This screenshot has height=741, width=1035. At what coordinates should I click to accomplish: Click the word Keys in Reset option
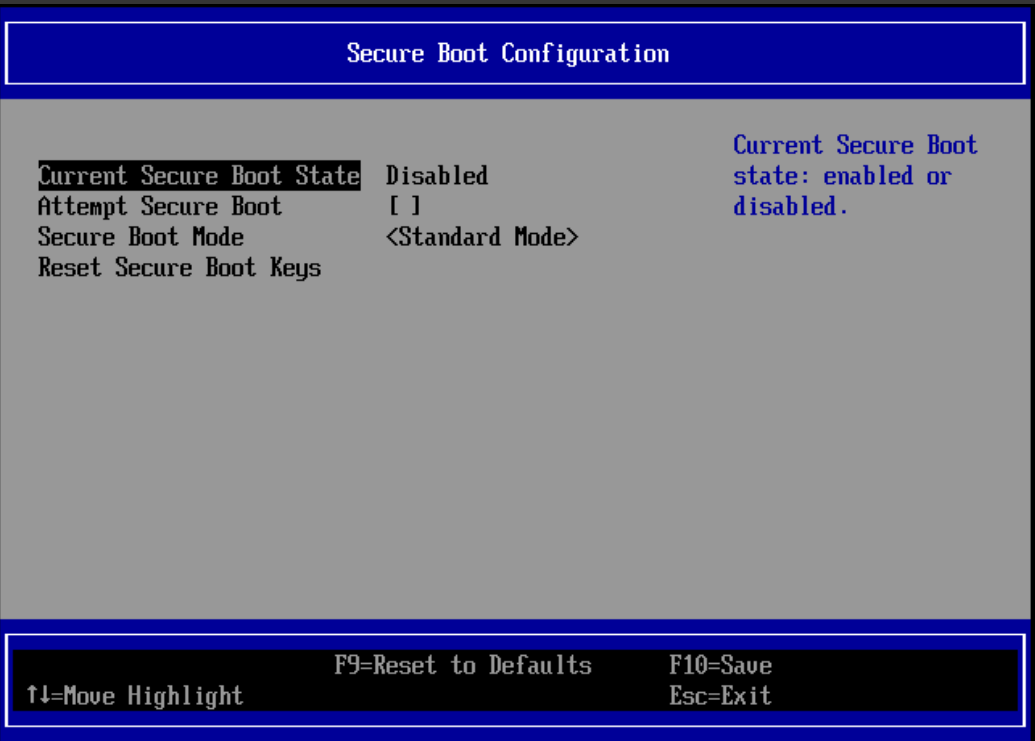click(x=295, y=269)
